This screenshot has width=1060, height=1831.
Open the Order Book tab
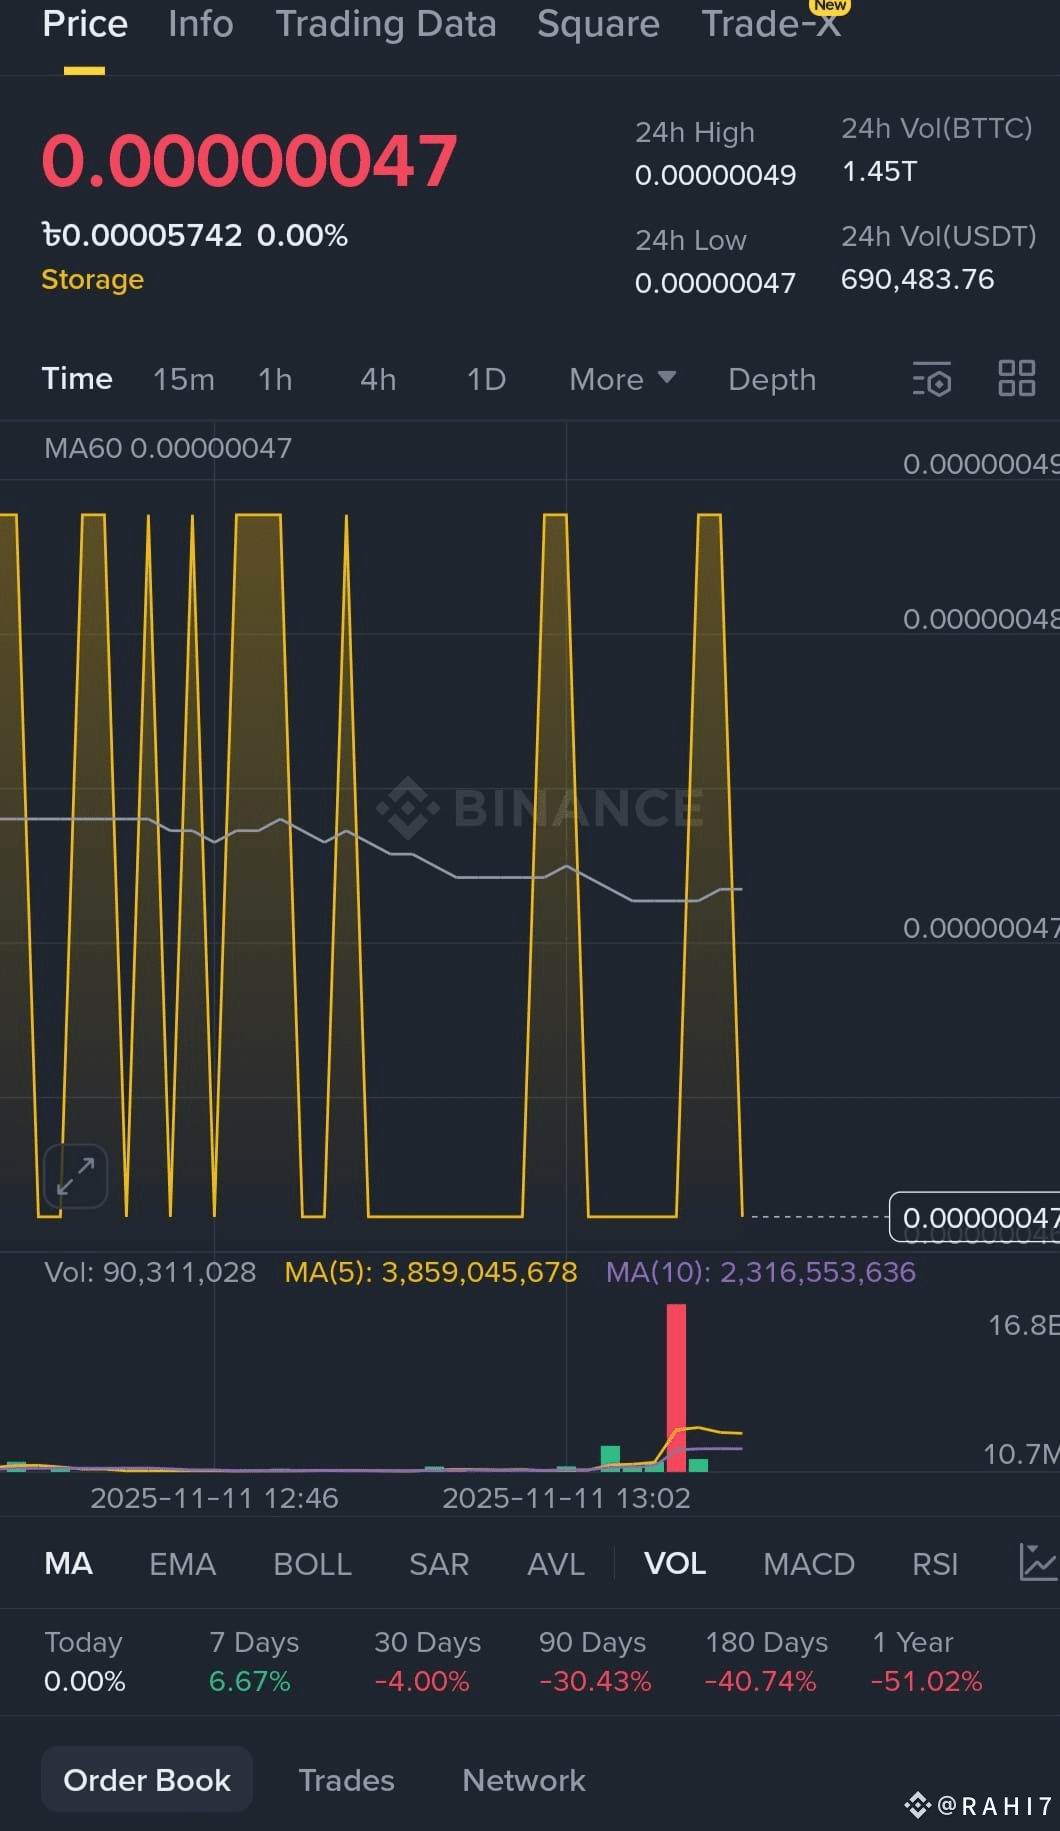point(147,1780)
